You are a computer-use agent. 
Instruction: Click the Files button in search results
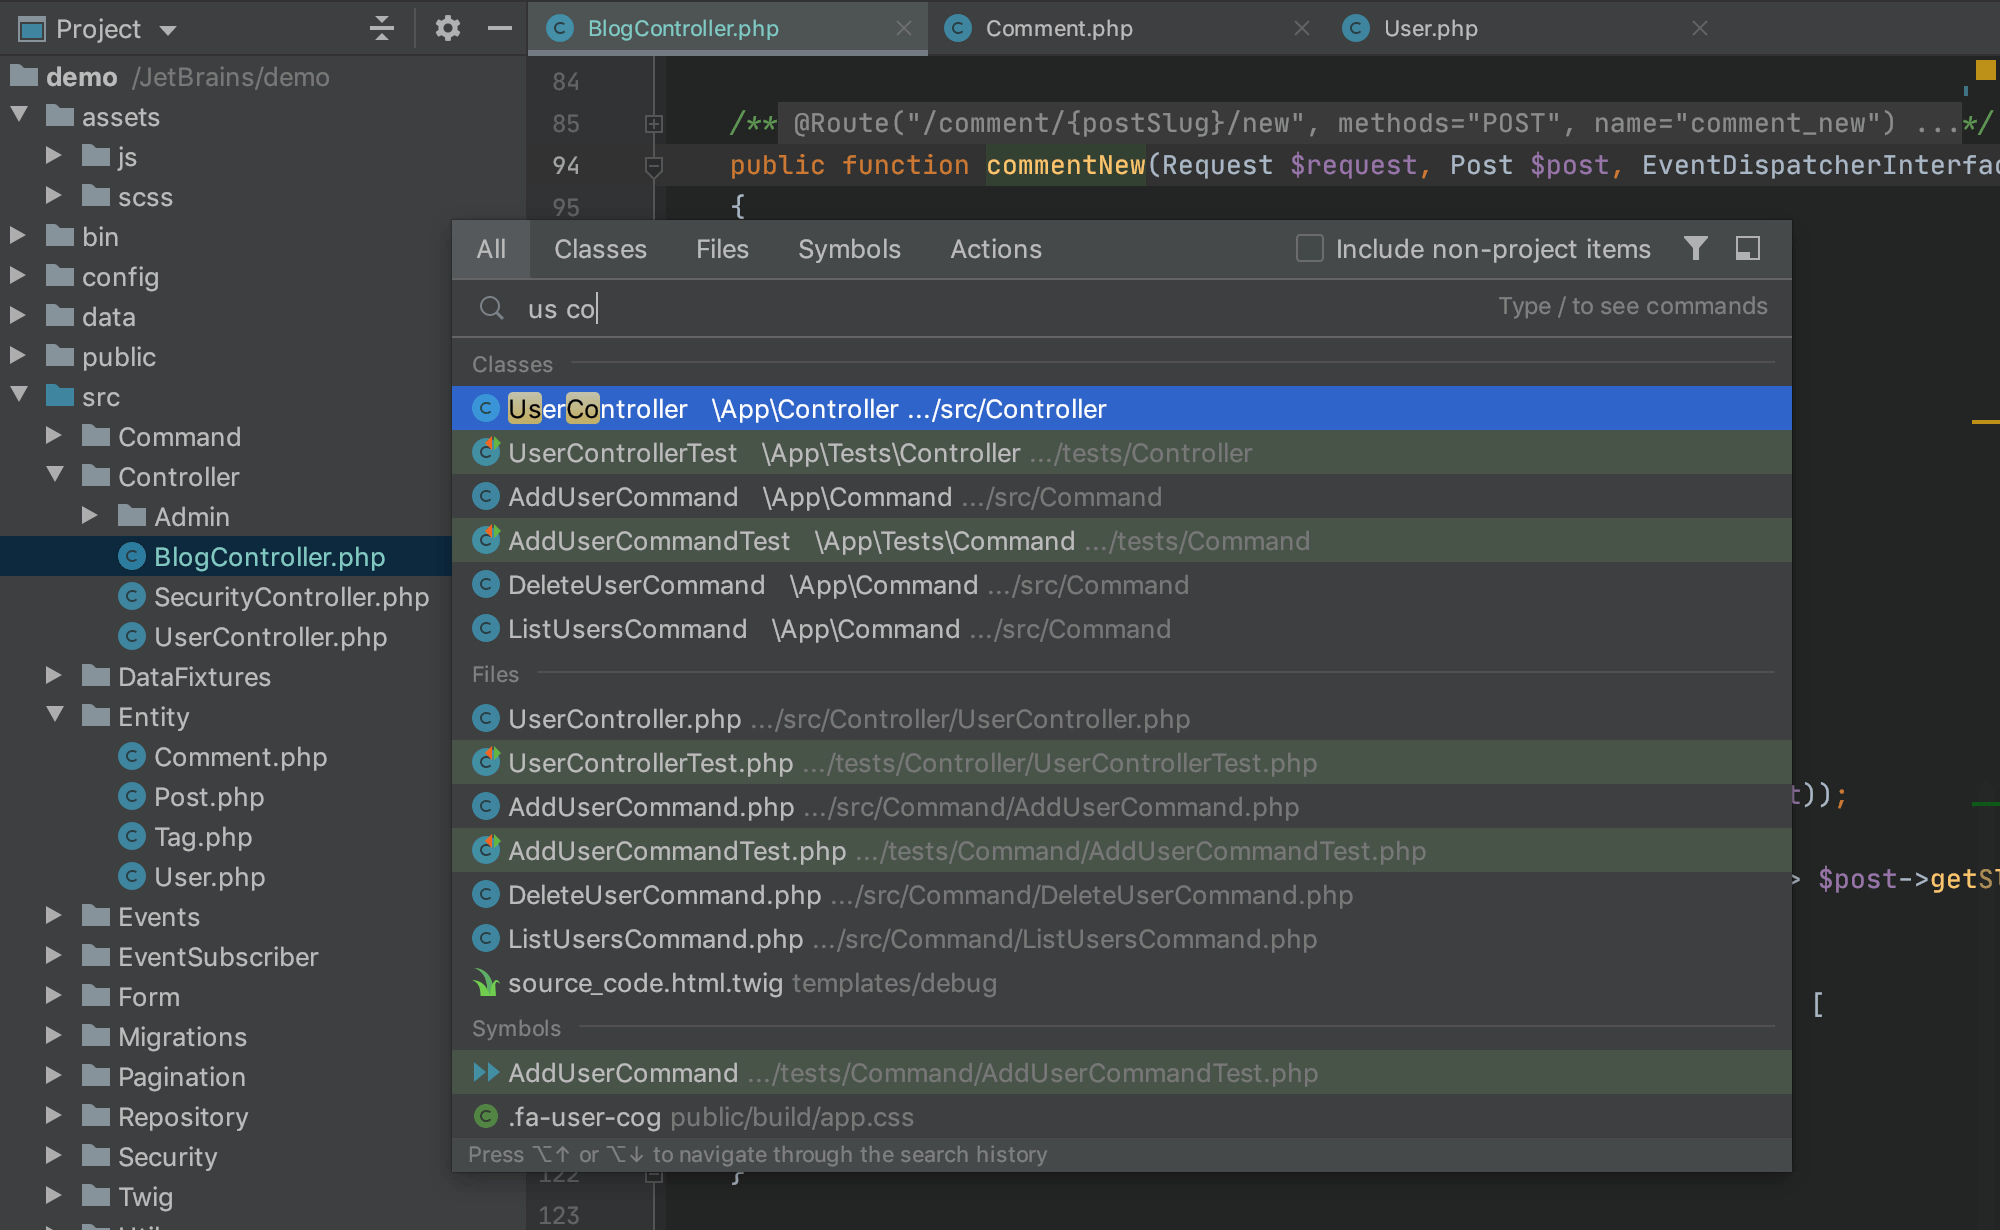click(x=721, y=250)
